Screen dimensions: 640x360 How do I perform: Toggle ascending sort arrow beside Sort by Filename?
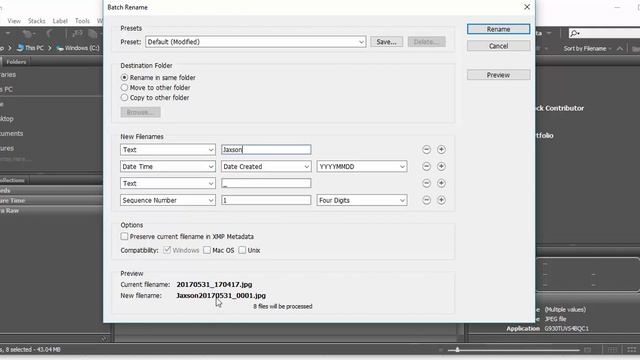click(620, 49)
